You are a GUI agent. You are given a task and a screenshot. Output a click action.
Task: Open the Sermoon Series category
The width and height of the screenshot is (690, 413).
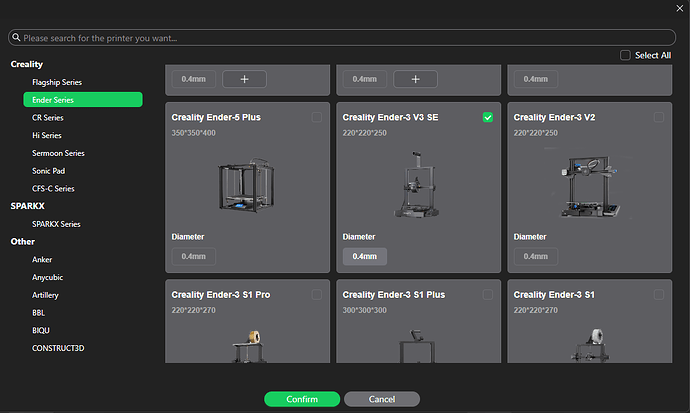coord(58,153)
